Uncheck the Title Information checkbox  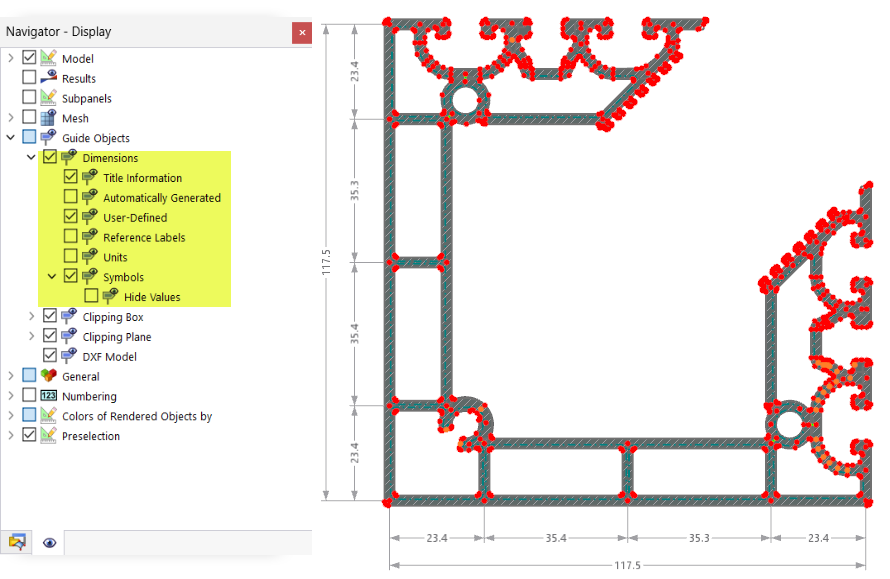[x=72, y=177]
